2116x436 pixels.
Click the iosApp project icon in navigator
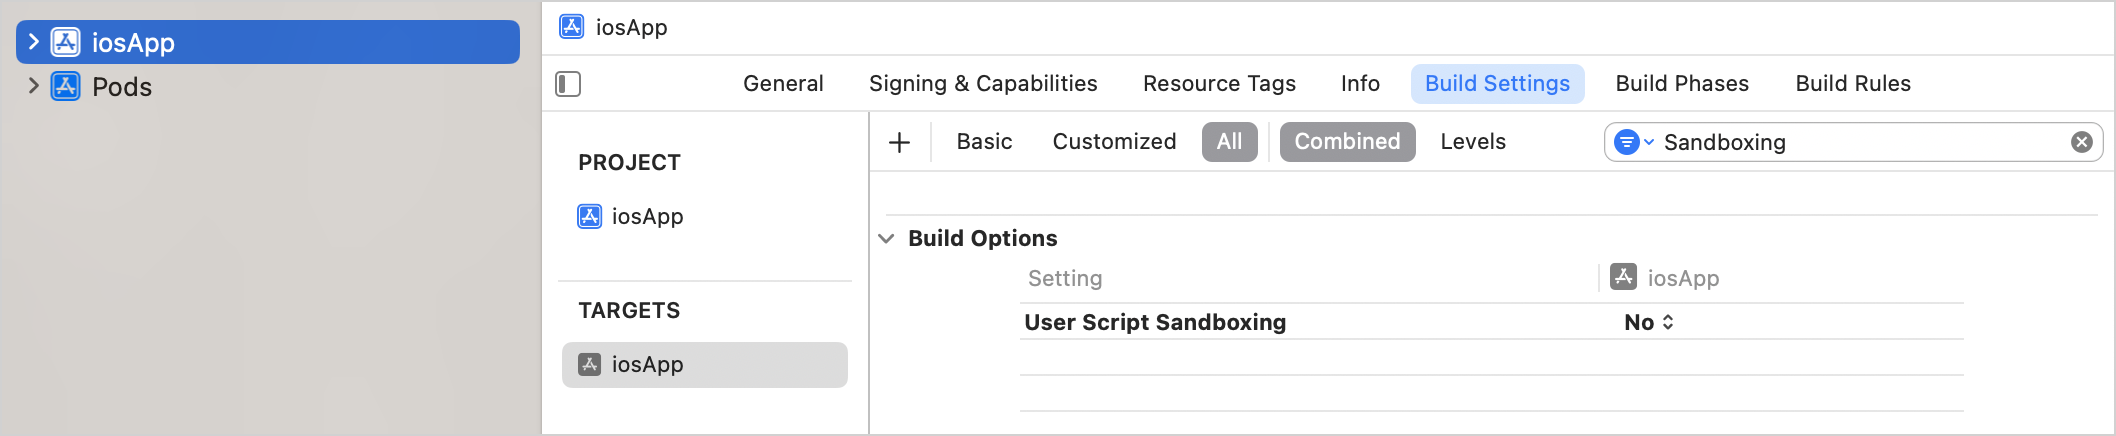pyautogui.click(x=66, y=42)
